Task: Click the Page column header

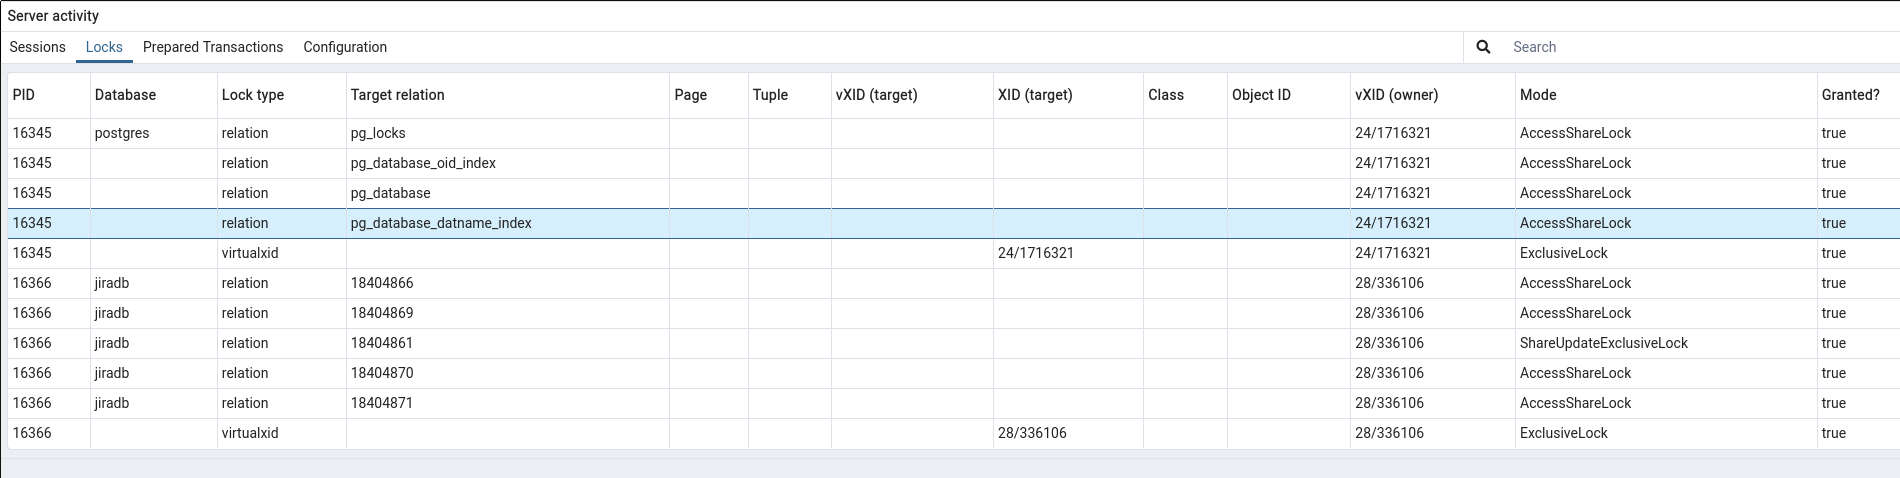Action: [708, 95]
